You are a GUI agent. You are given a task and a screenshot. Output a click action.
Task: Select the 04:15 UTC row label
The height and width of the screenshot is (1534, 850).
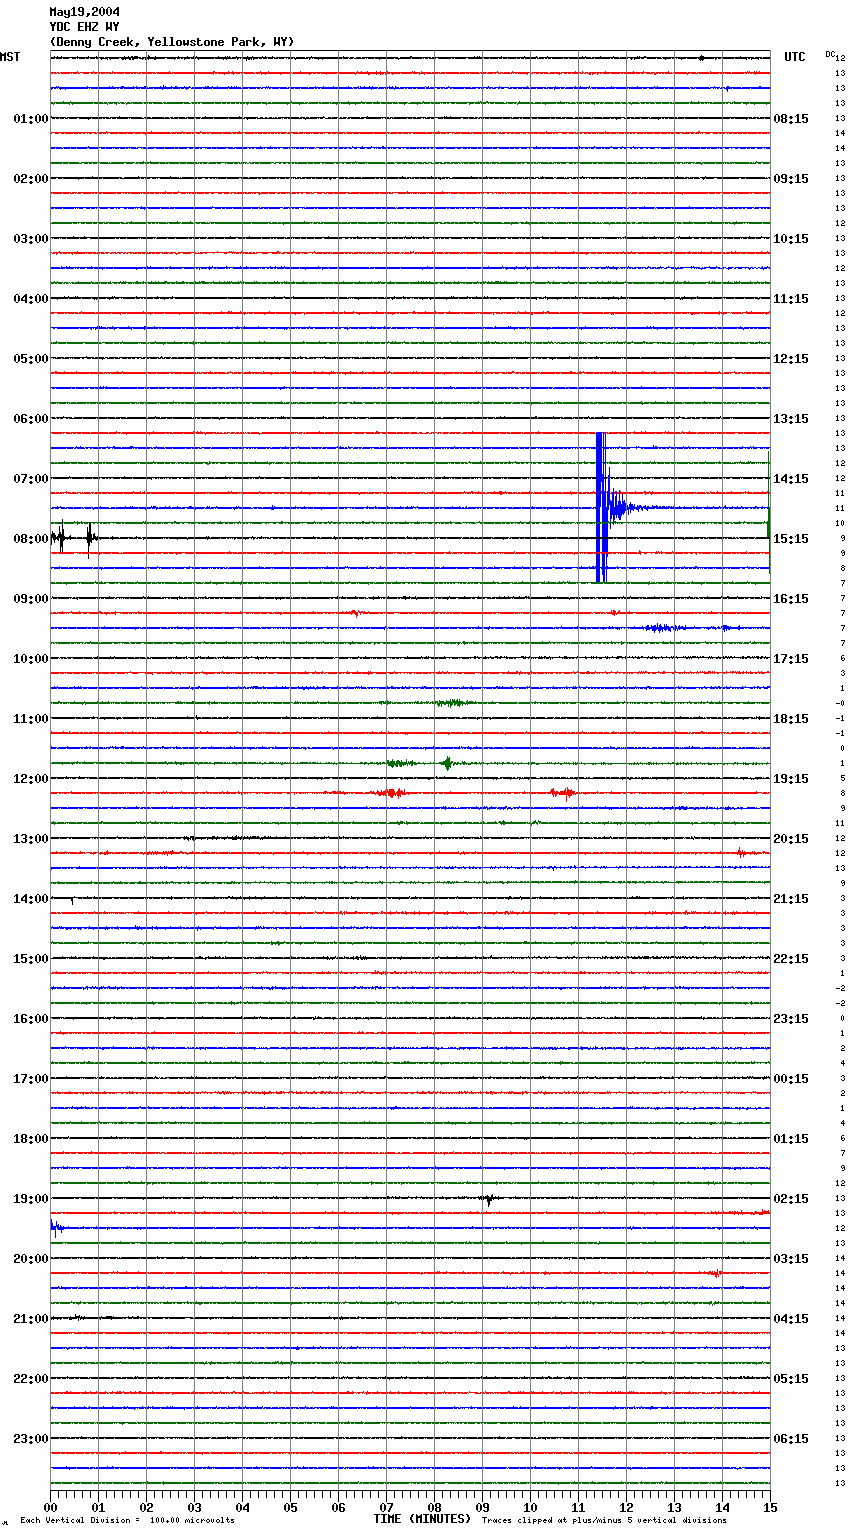point(791,1319)
